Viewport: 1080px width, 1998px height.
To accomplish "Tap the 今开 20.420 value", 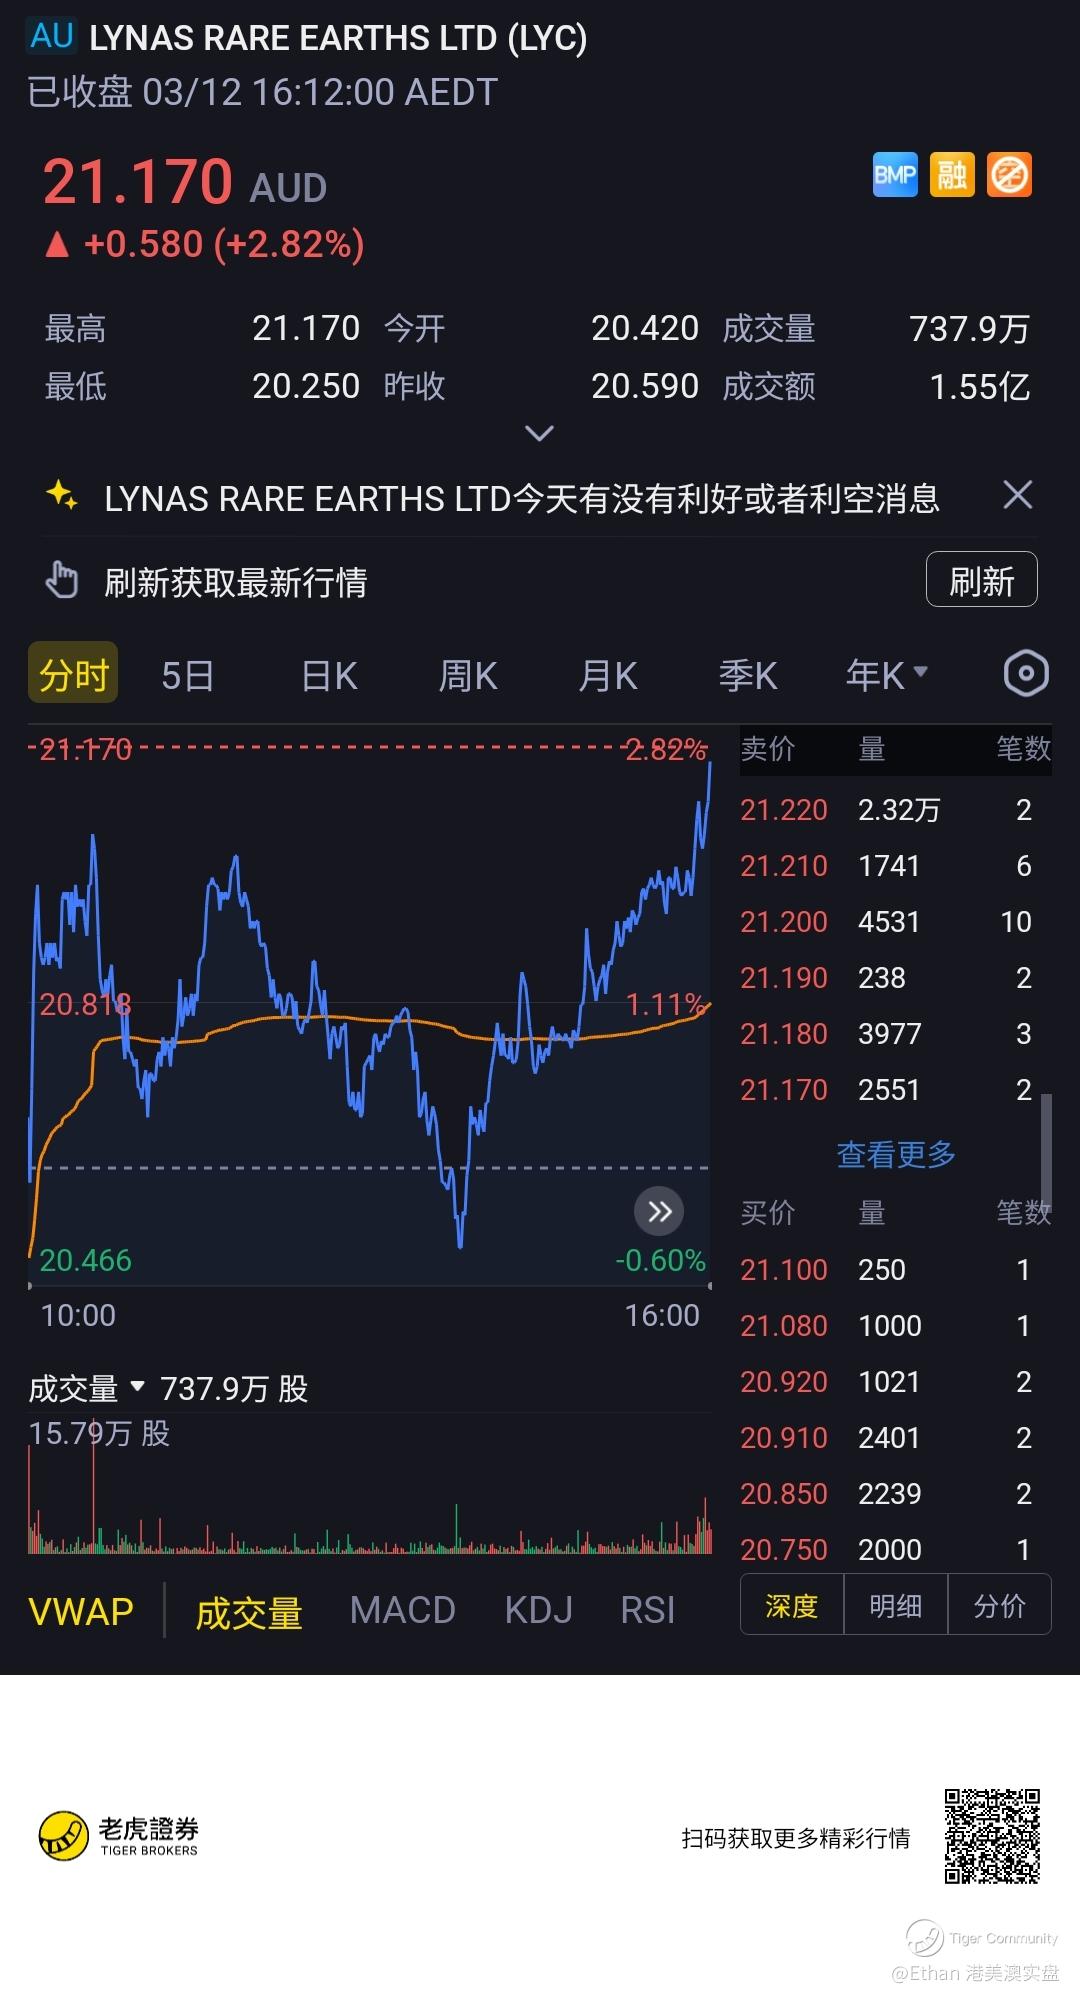I will [x=645, y=328].
